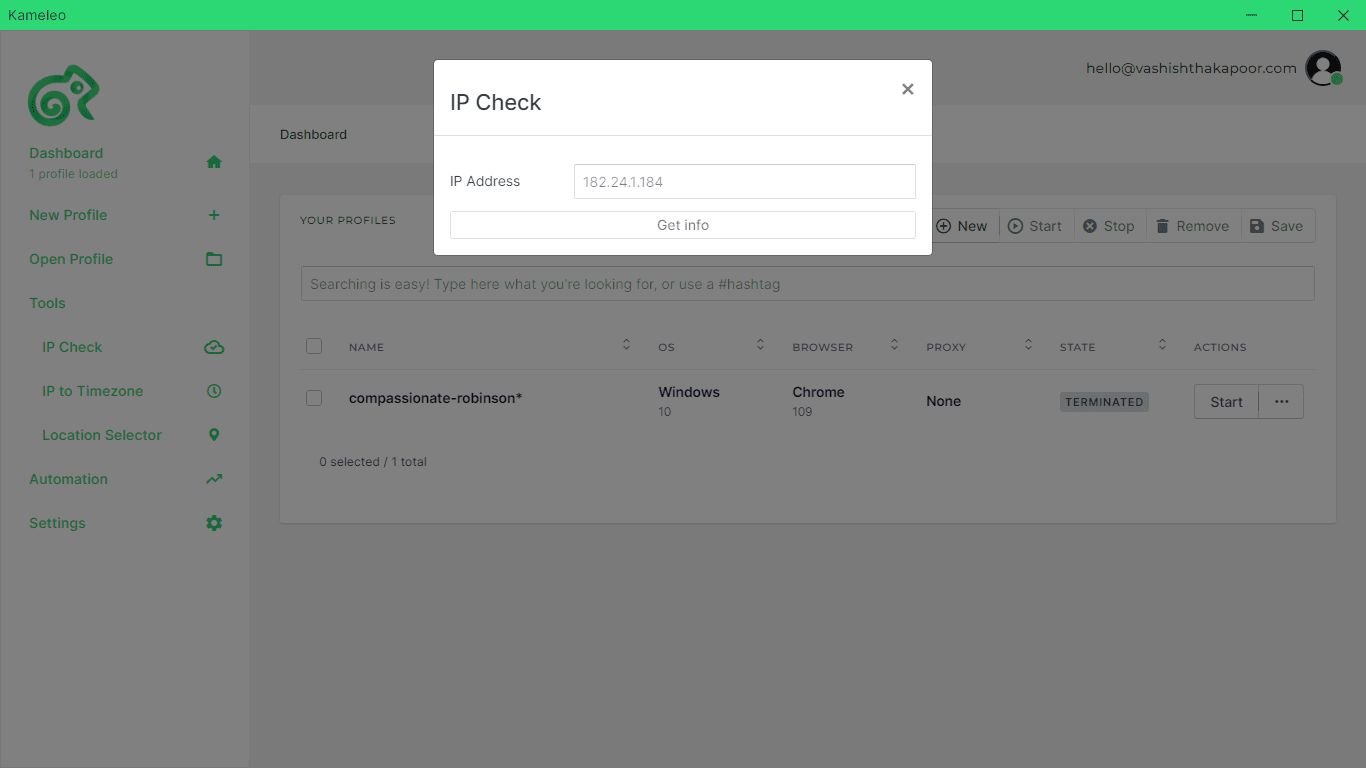The height and width of the screenshot is (769, 1366).
Task: Toggle the select-all profiles checkbox
Action: point(314,346)
